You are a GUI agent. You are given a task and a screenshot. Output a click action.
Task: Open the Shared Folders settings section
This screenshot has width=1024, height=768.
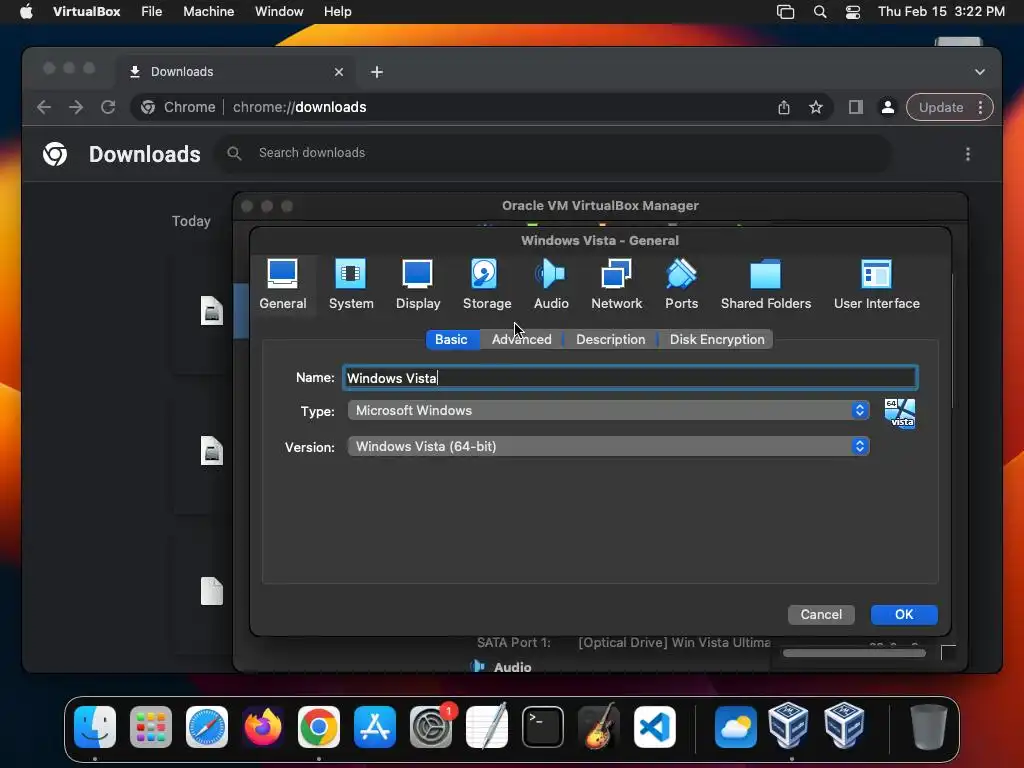pos(765,285)
